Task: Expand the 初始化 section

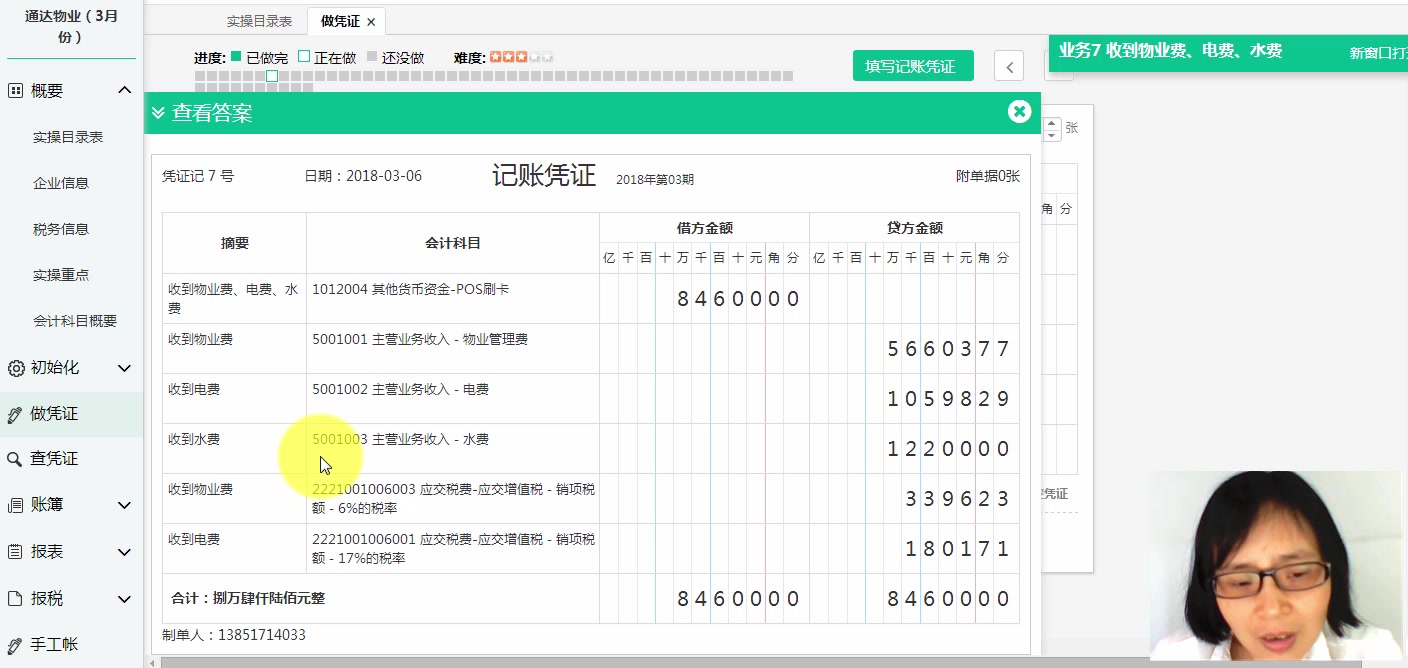Action: coord(125,367)
